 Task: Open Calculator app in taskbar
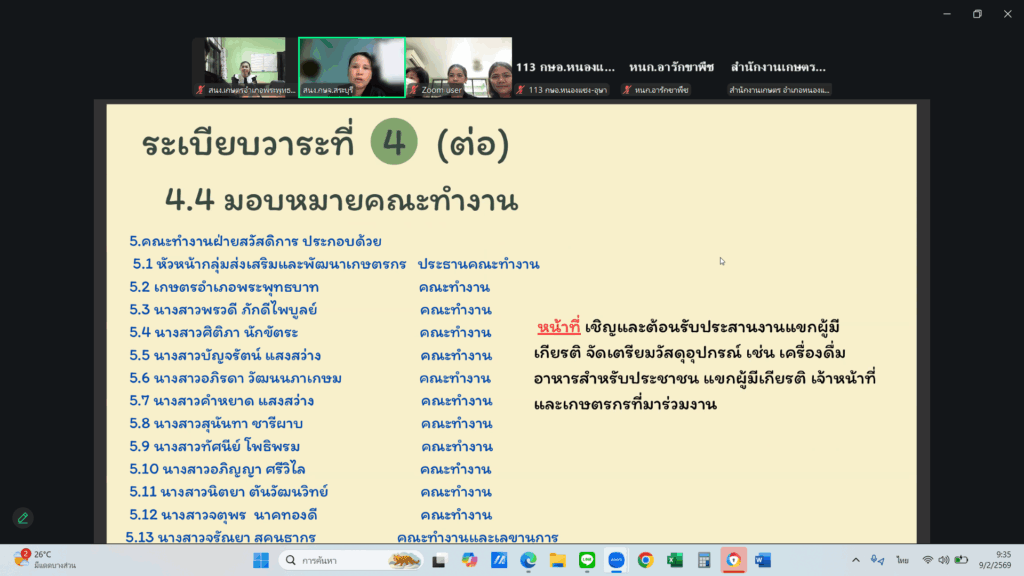pyautogui.click(x=704, y=560)
